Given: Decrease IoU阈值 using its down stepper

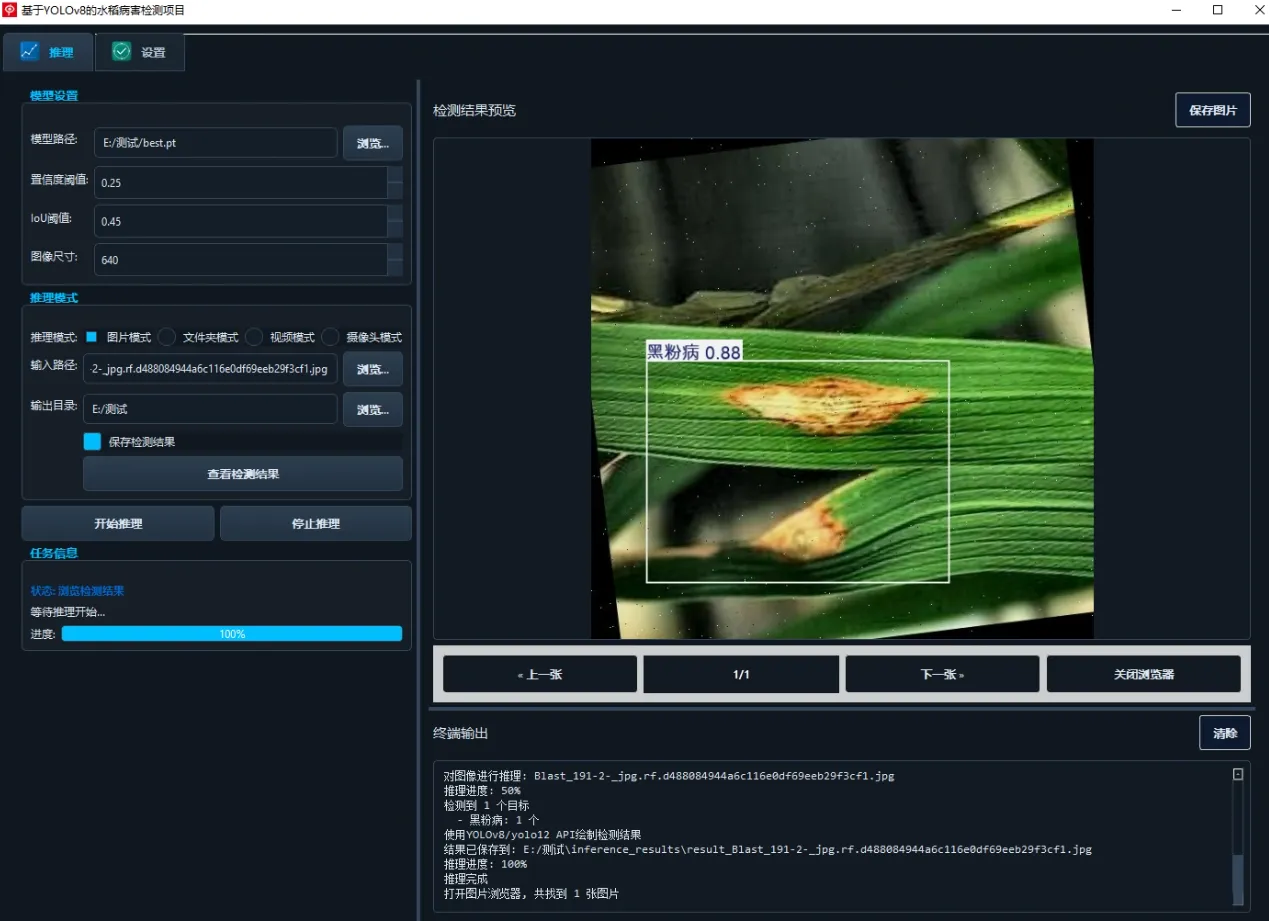Looking at the screenshot, I should pos(395,230).
